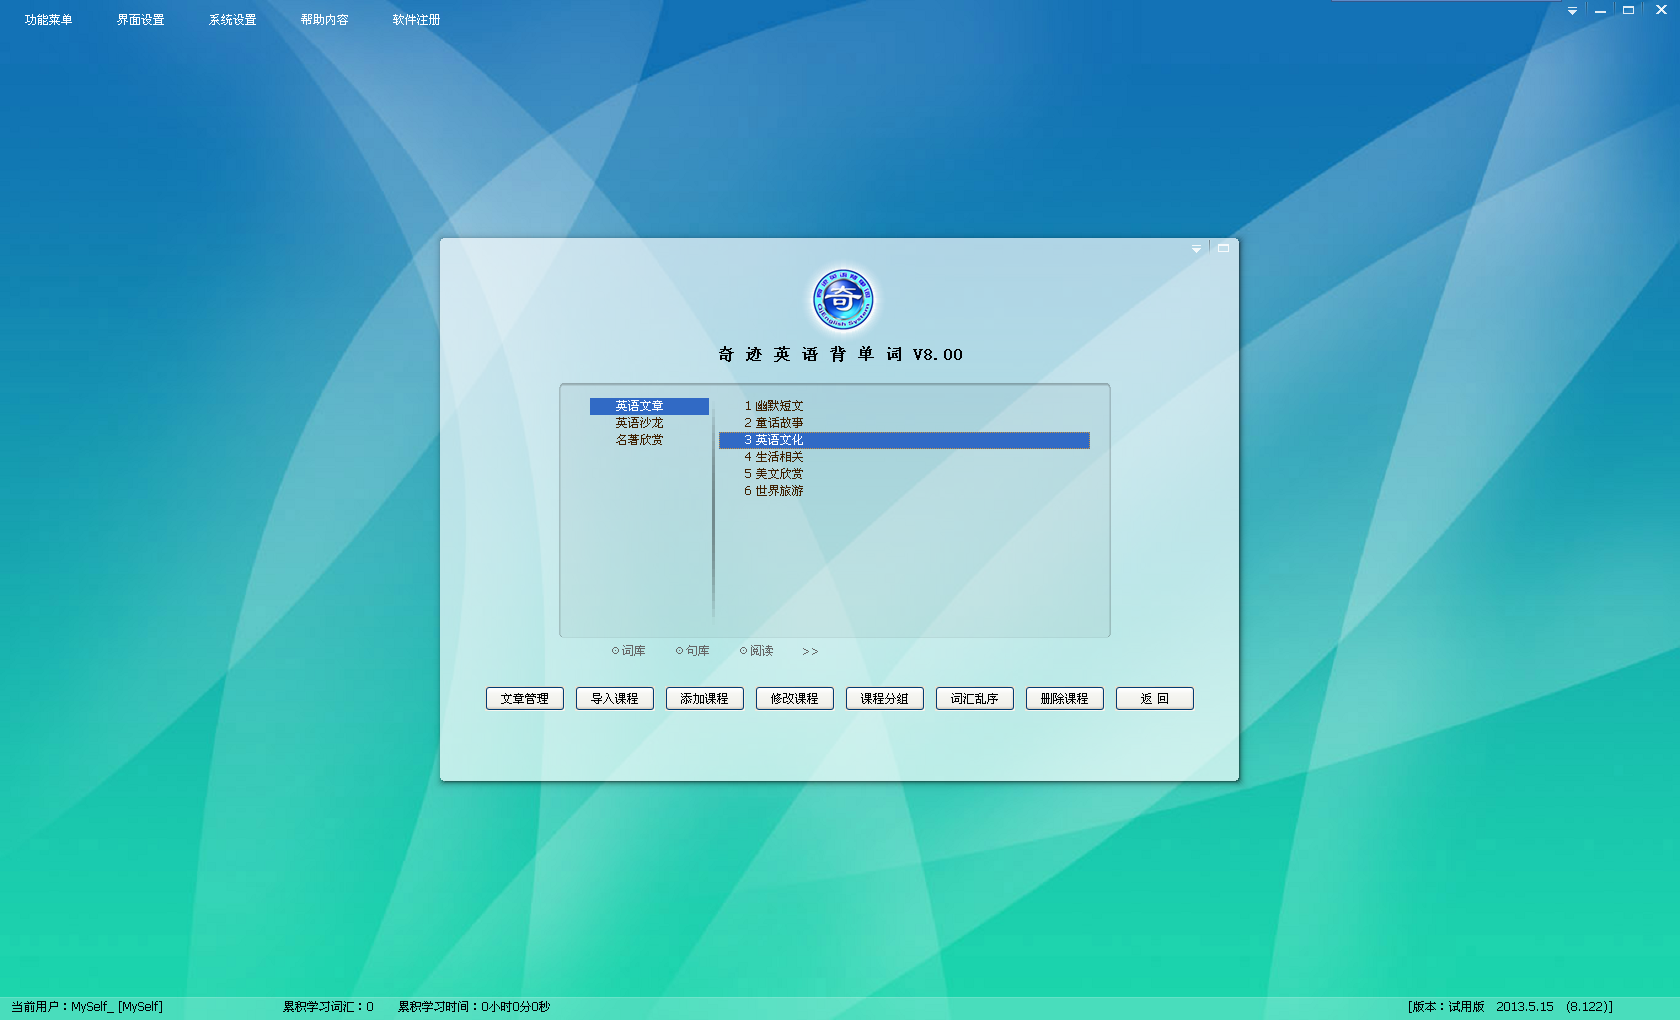Click dialog's small dropdown arrow icon
The height and width of the screenshot is (1020, 1680).
(x=1196, y=249)
